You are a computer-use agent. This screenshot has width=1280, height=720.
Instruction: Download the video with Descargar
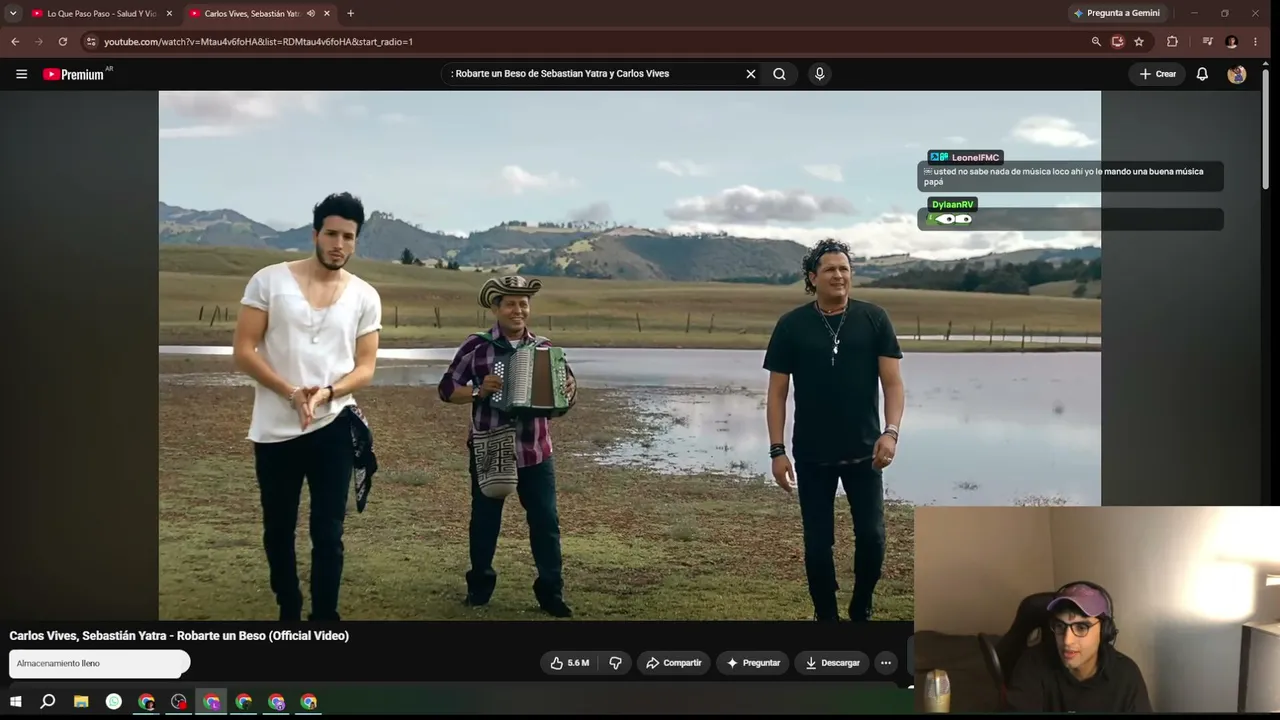click(832, 663)
